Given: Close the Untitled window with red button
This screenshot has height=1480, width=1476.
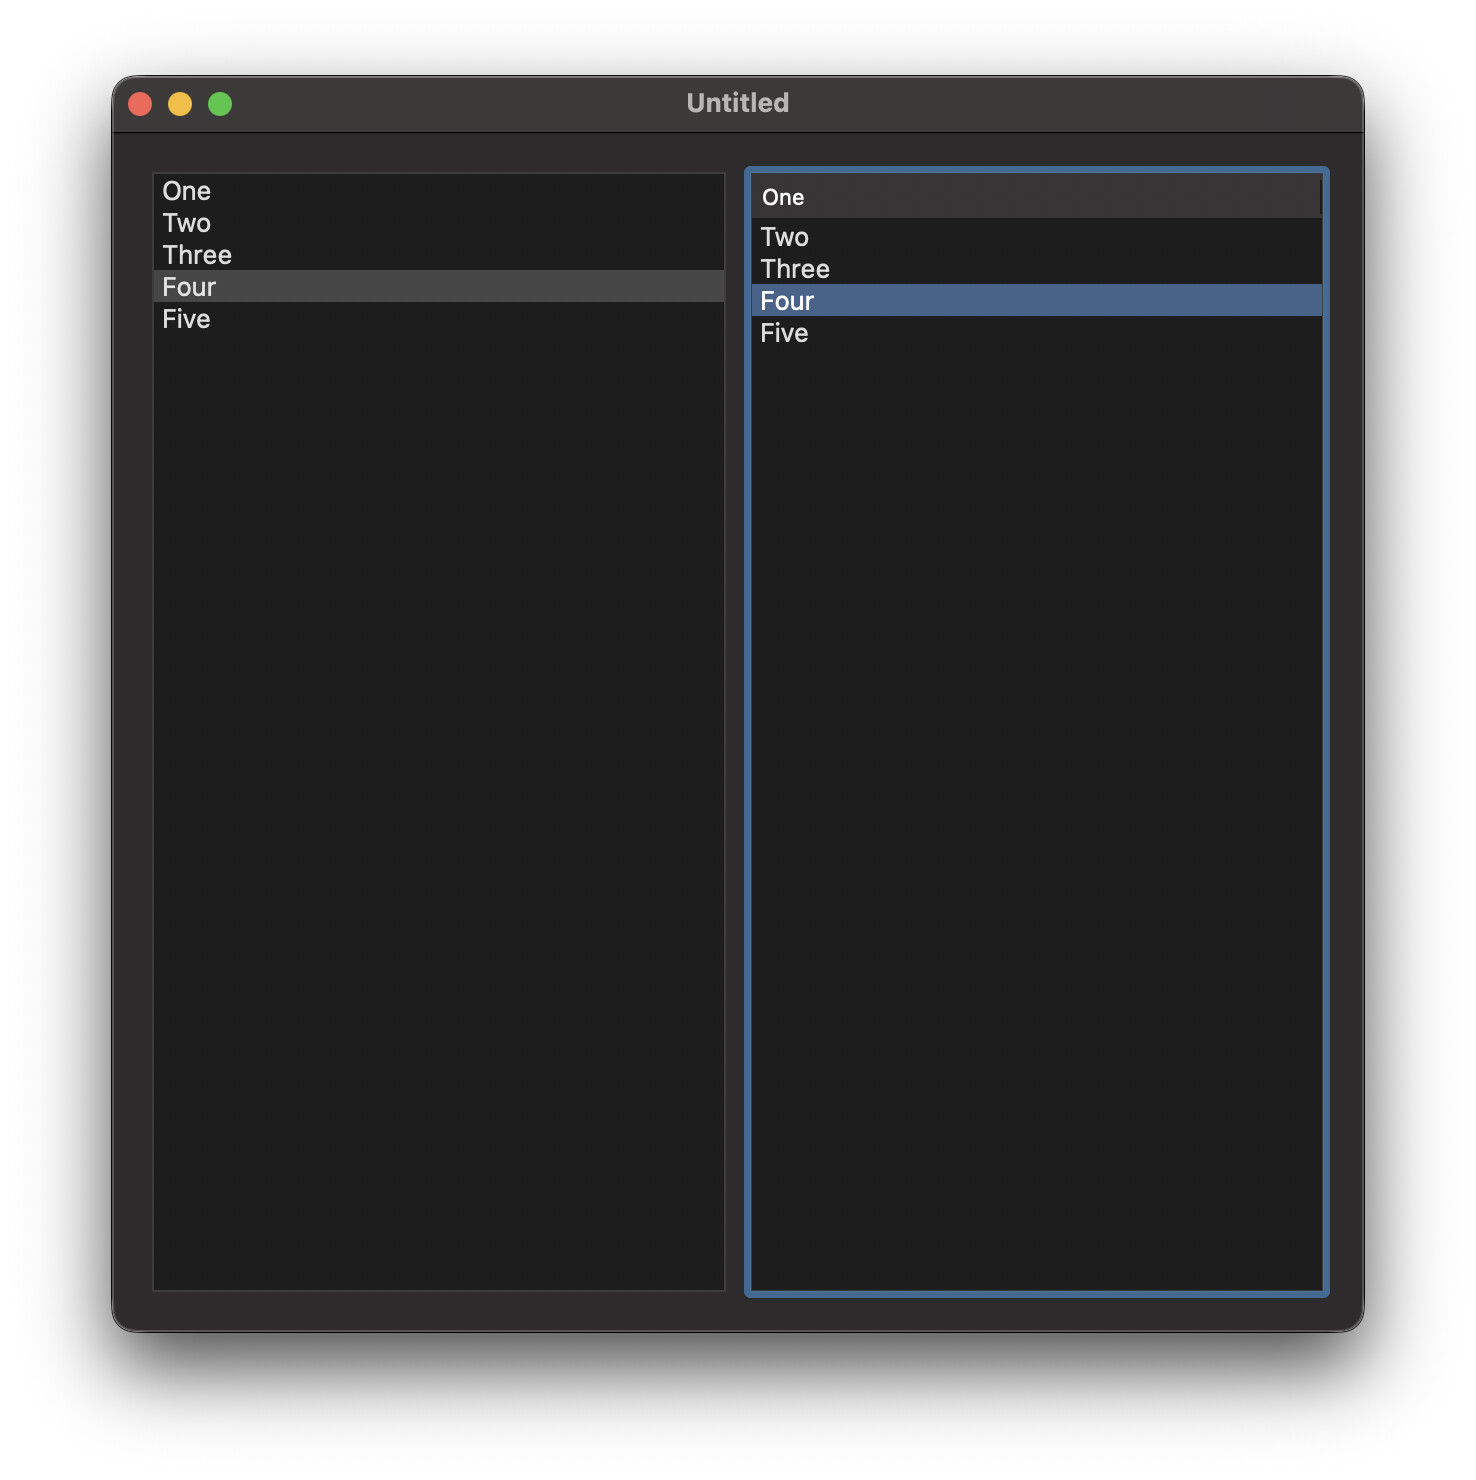Looking at the screenshot, I should pos(140,104).
